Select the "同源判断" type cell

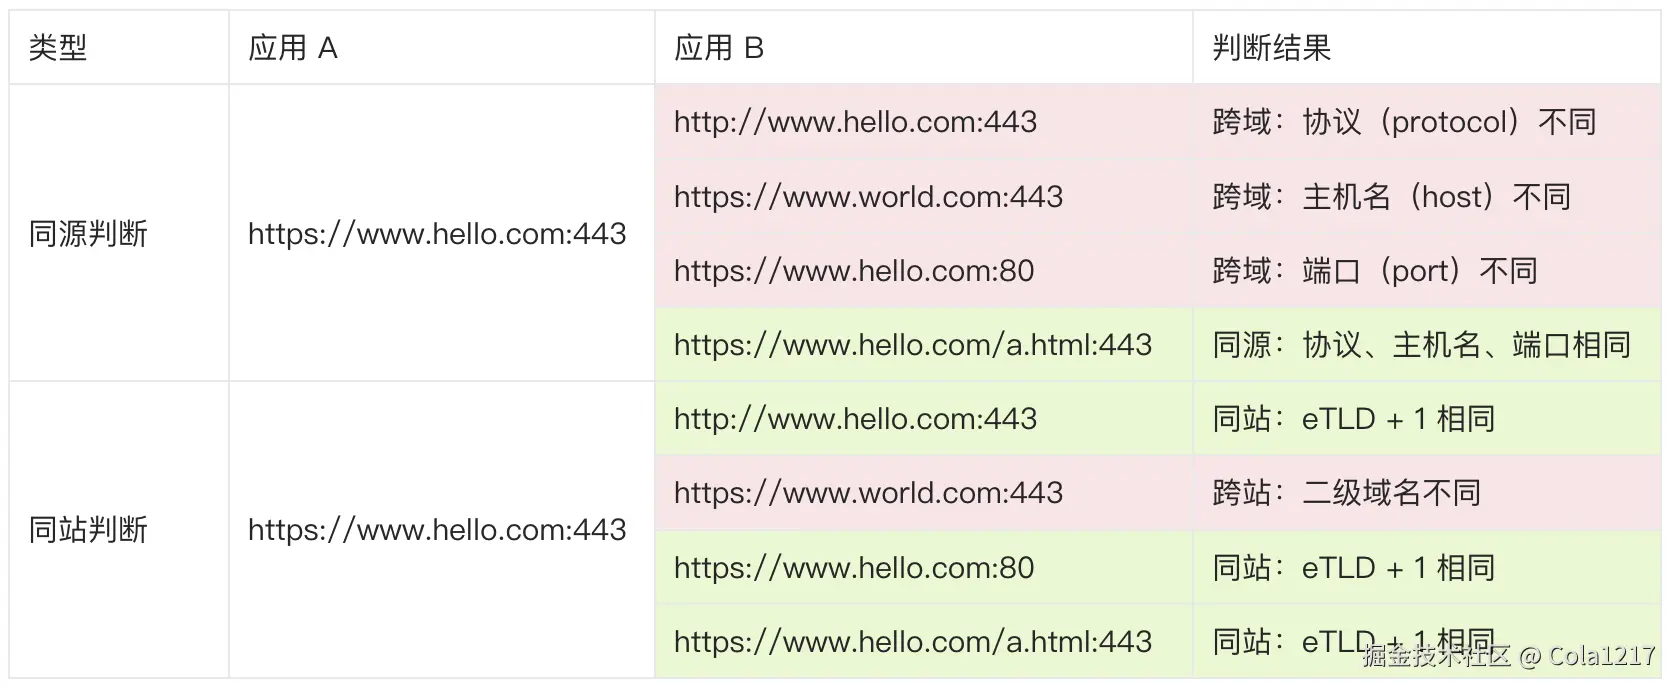88,234
